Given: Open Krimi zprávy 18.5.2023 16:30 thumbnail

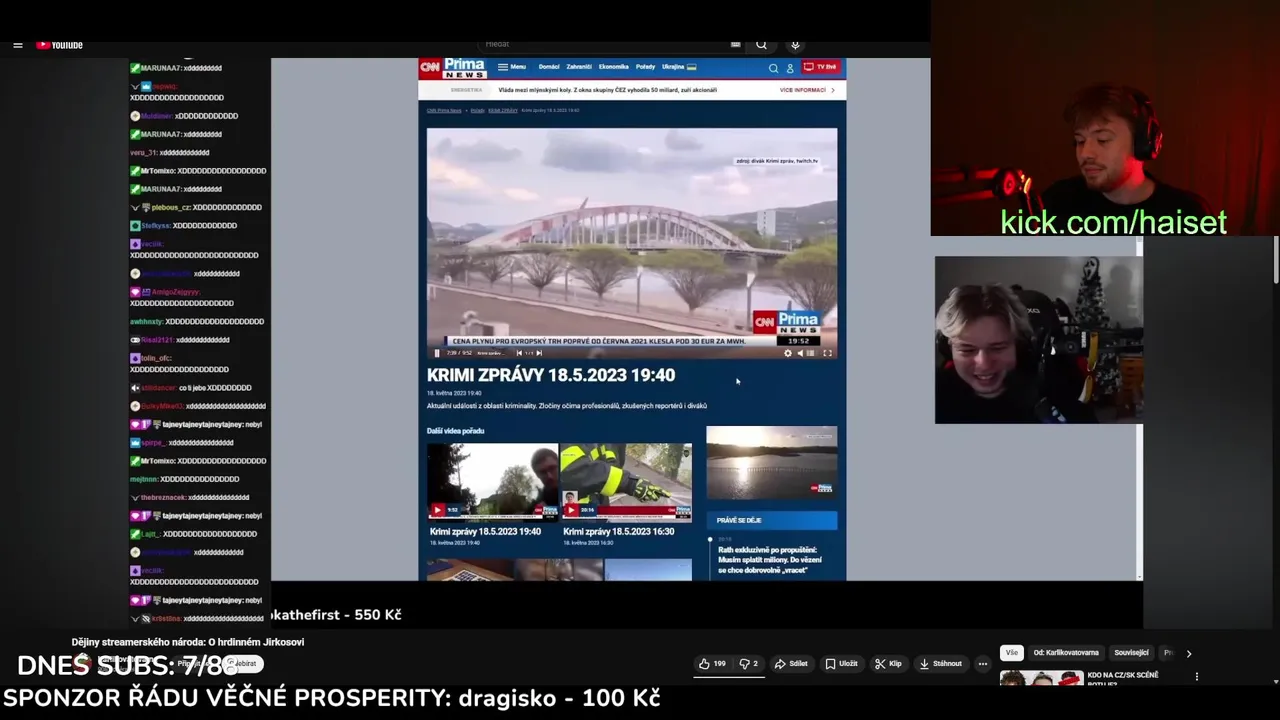Looking at the screenshot, I should 626,482.
